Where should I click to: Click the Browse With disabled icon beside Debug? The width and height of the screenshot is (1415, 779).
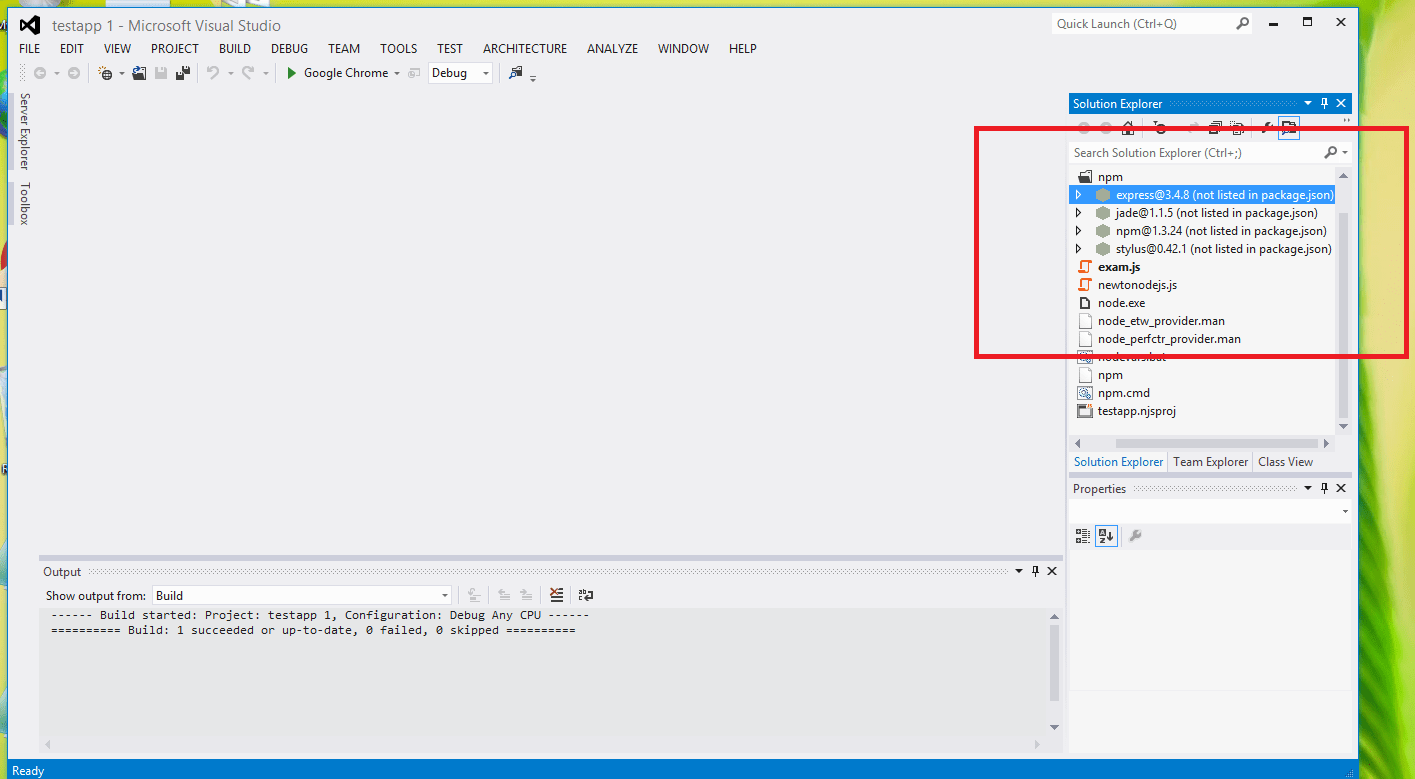point(414,73)
